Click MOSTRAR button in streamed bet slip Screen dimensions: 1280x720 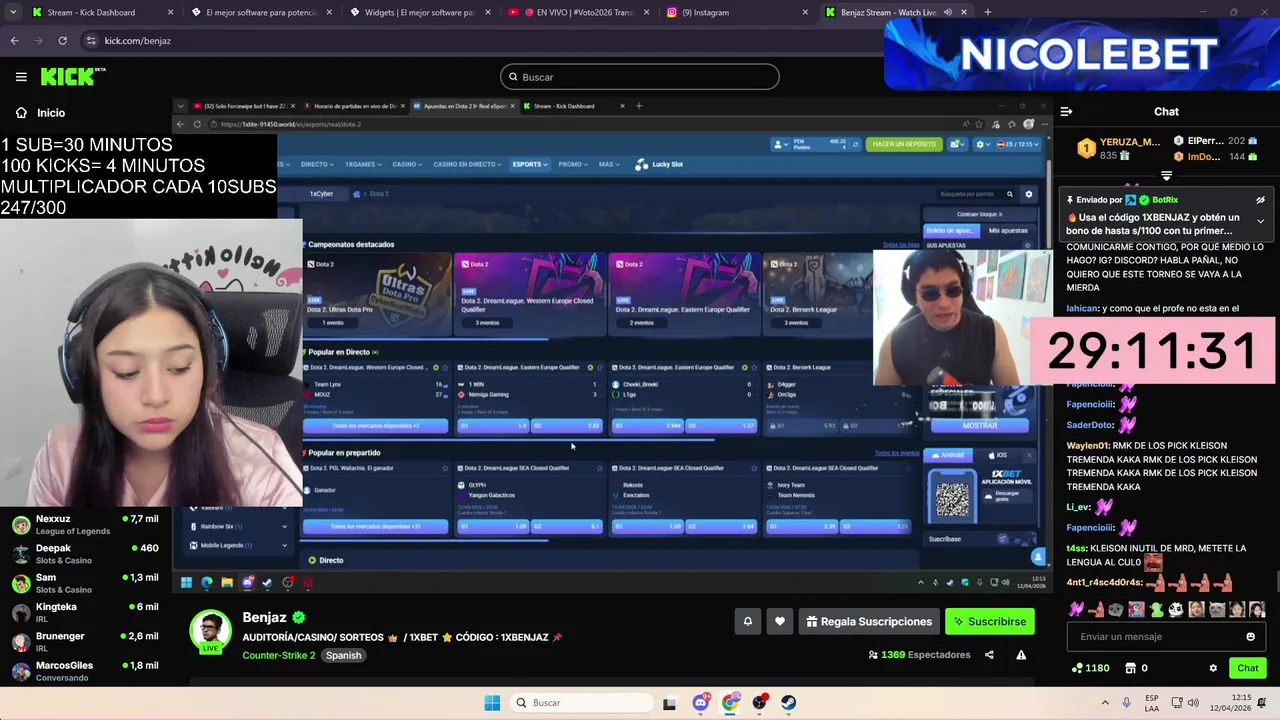pos(979,425)
